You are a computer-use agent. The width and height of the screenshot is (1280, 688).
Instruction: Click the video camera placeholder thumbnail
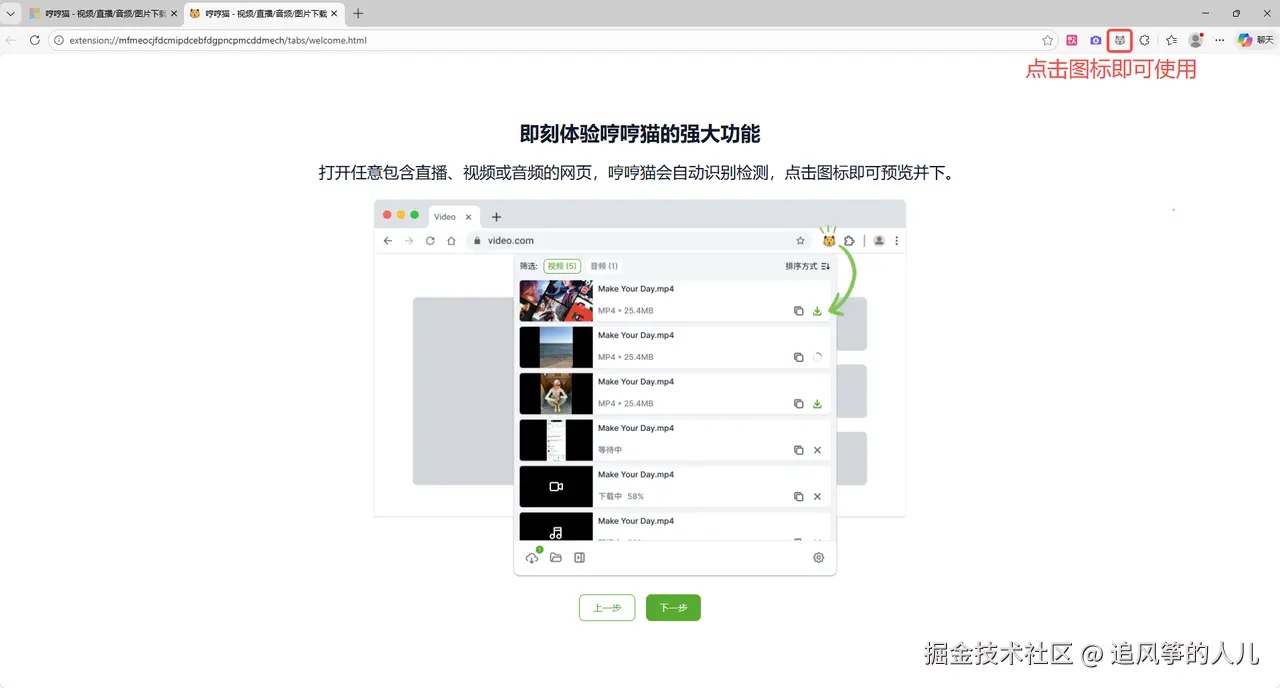pos(556,487)
